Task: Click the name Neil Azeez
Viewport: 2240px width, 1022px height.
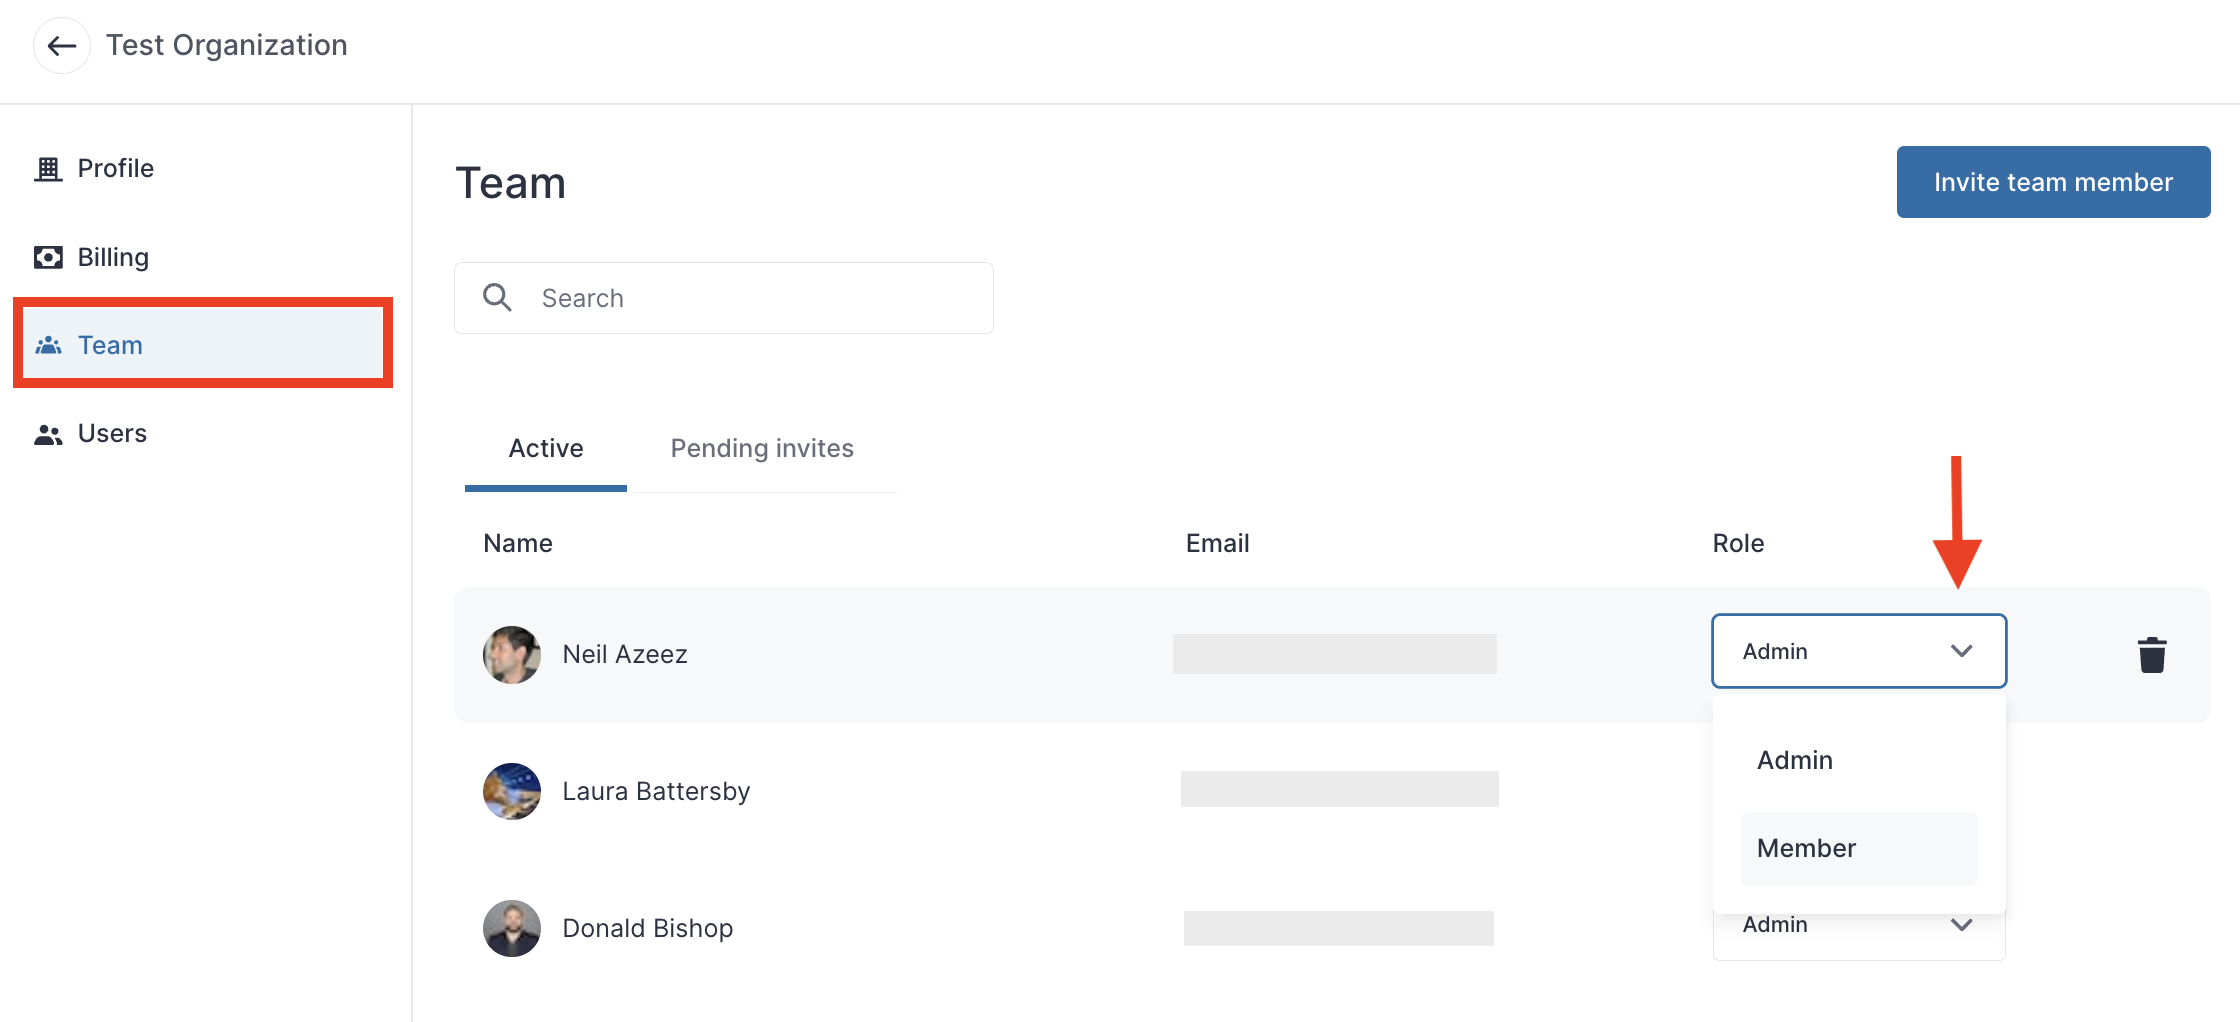Action: pos(625,654)
